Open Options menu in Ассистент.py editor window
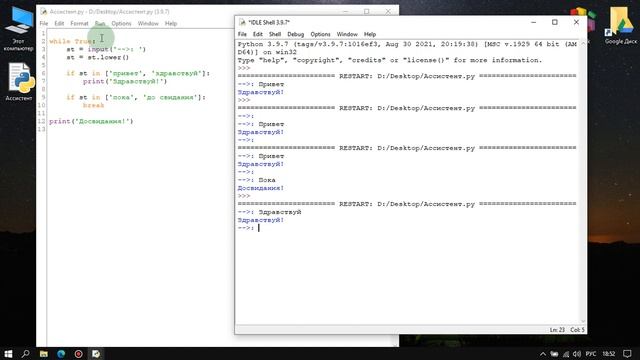The image size is (640, 360). pyautogui.click(x=121, y=23)
